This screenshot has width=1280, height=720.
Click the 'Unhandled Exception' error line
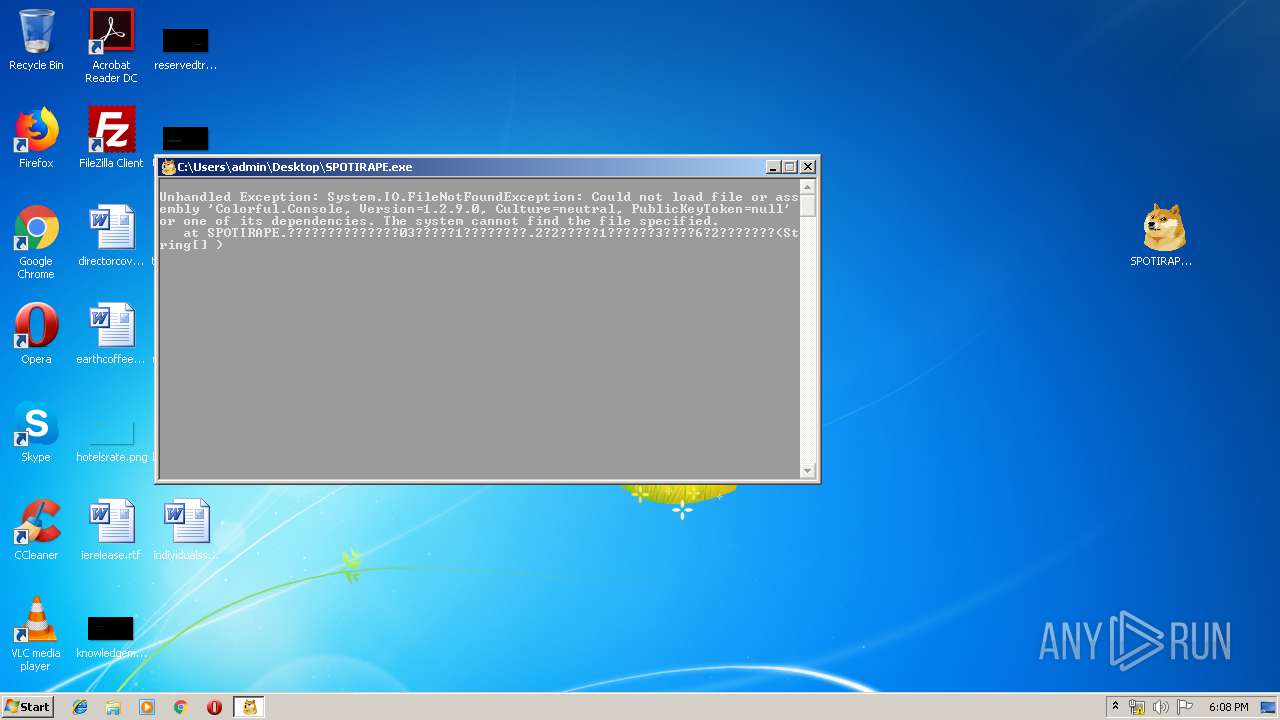pos(479,197)
